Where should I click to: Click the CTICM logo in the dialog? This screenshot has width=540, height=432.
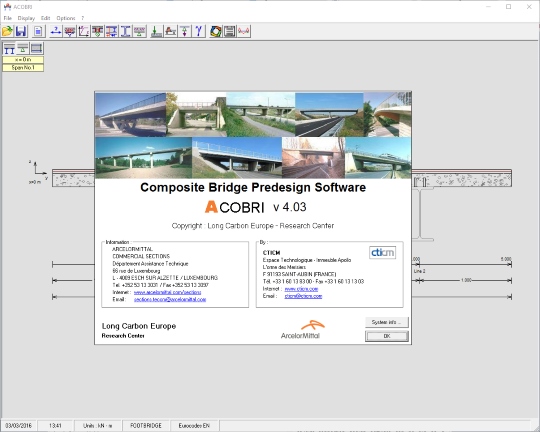click(x=382, y=253)
